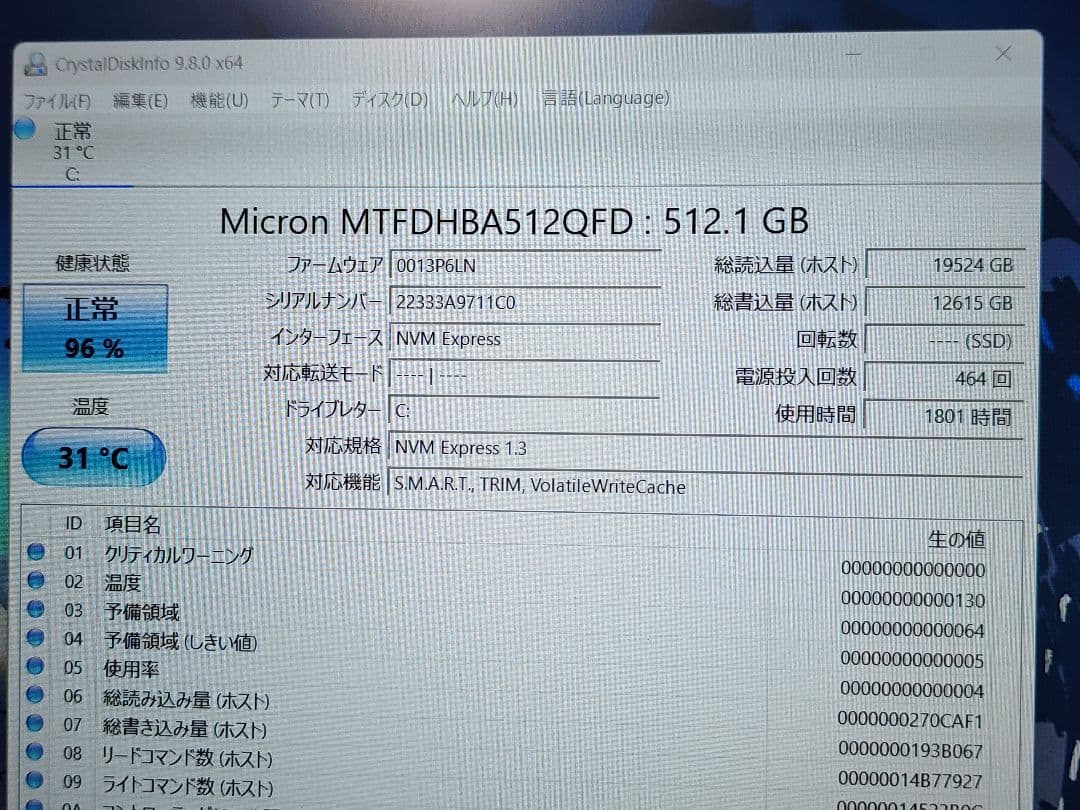
Task: Click the status circle of row 09
Action: tap(34, 780)
